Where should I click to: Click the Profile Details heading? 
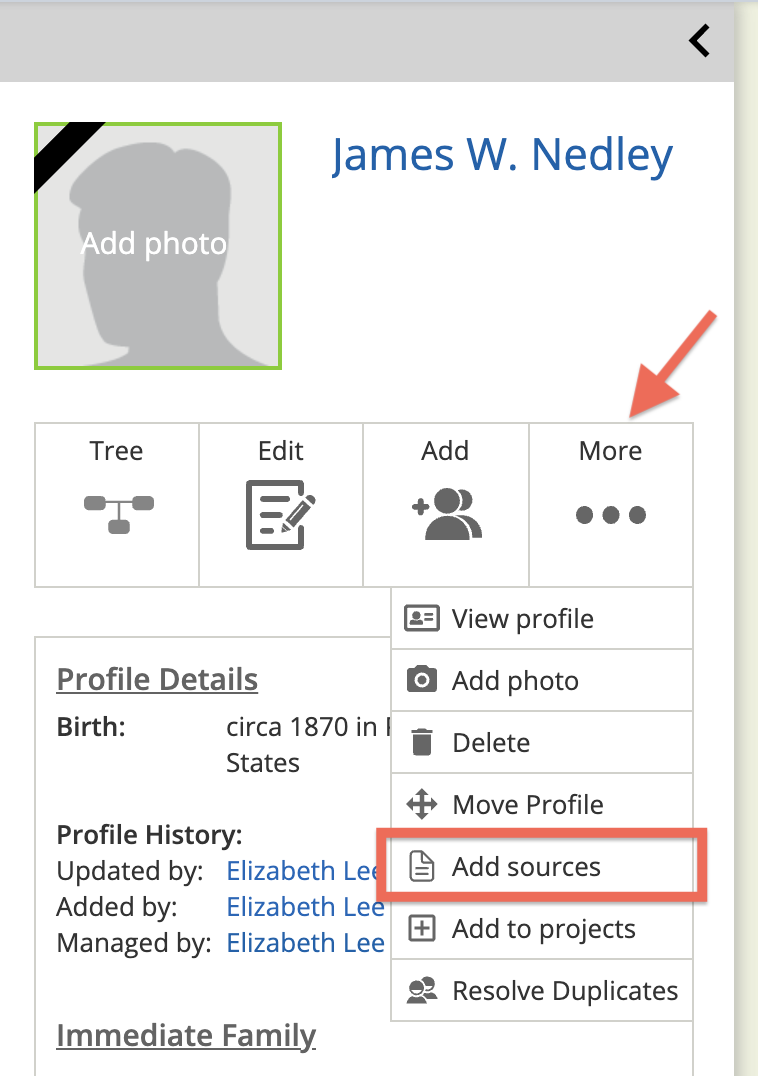coord(157,680)
